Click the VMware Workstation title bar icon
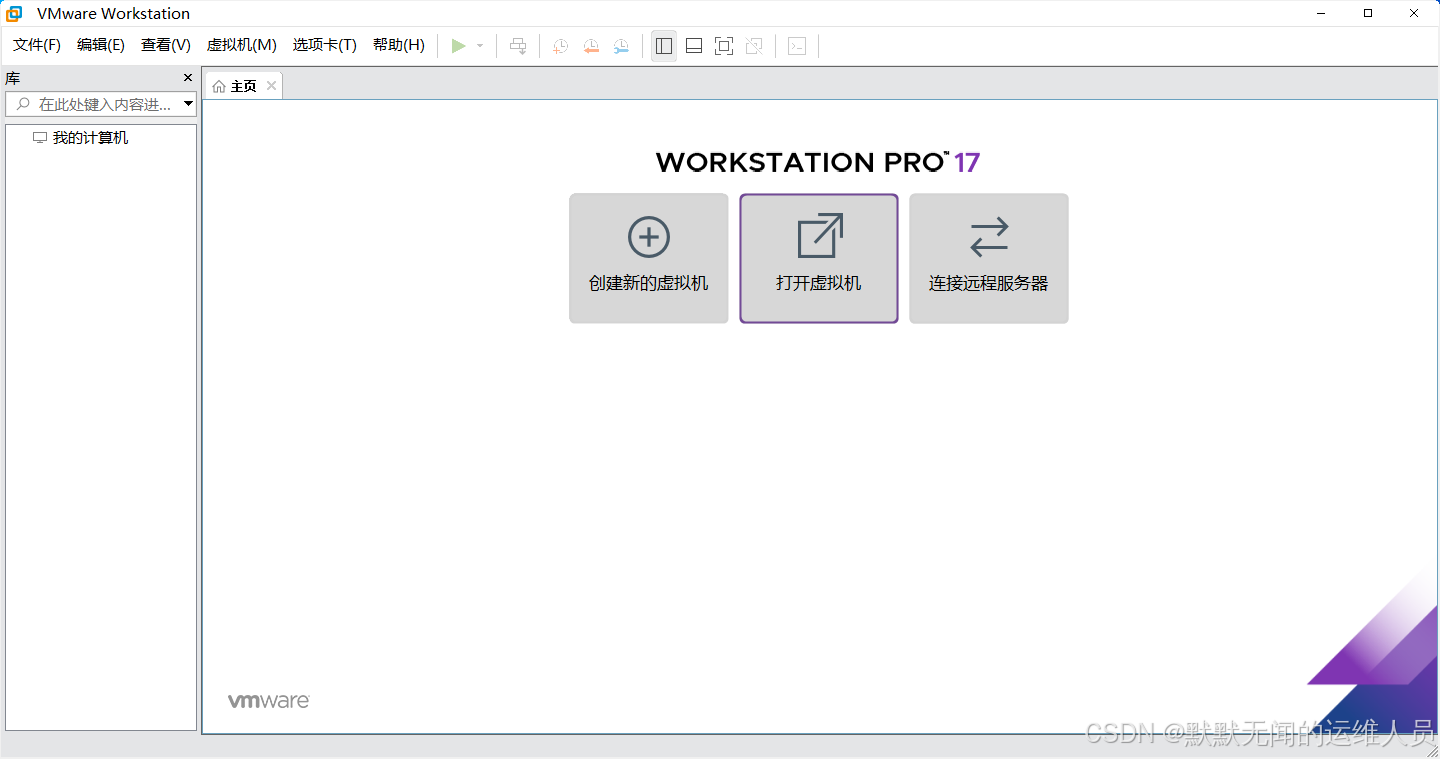The image size is (1440, 759). 15,14
